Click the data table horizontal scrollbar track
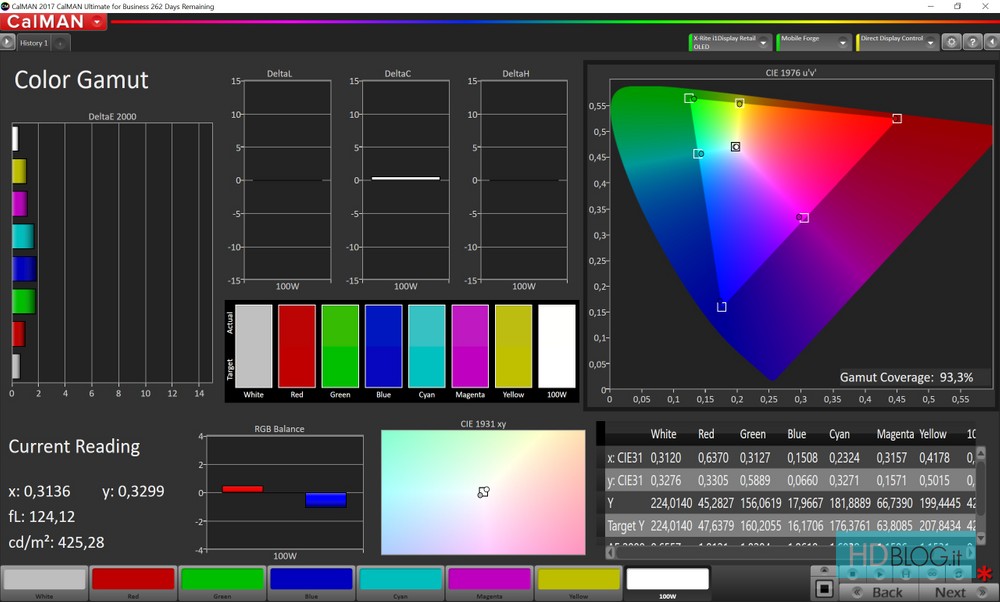The width and height of the screenshot is (1000, 602). coord(791,552)
